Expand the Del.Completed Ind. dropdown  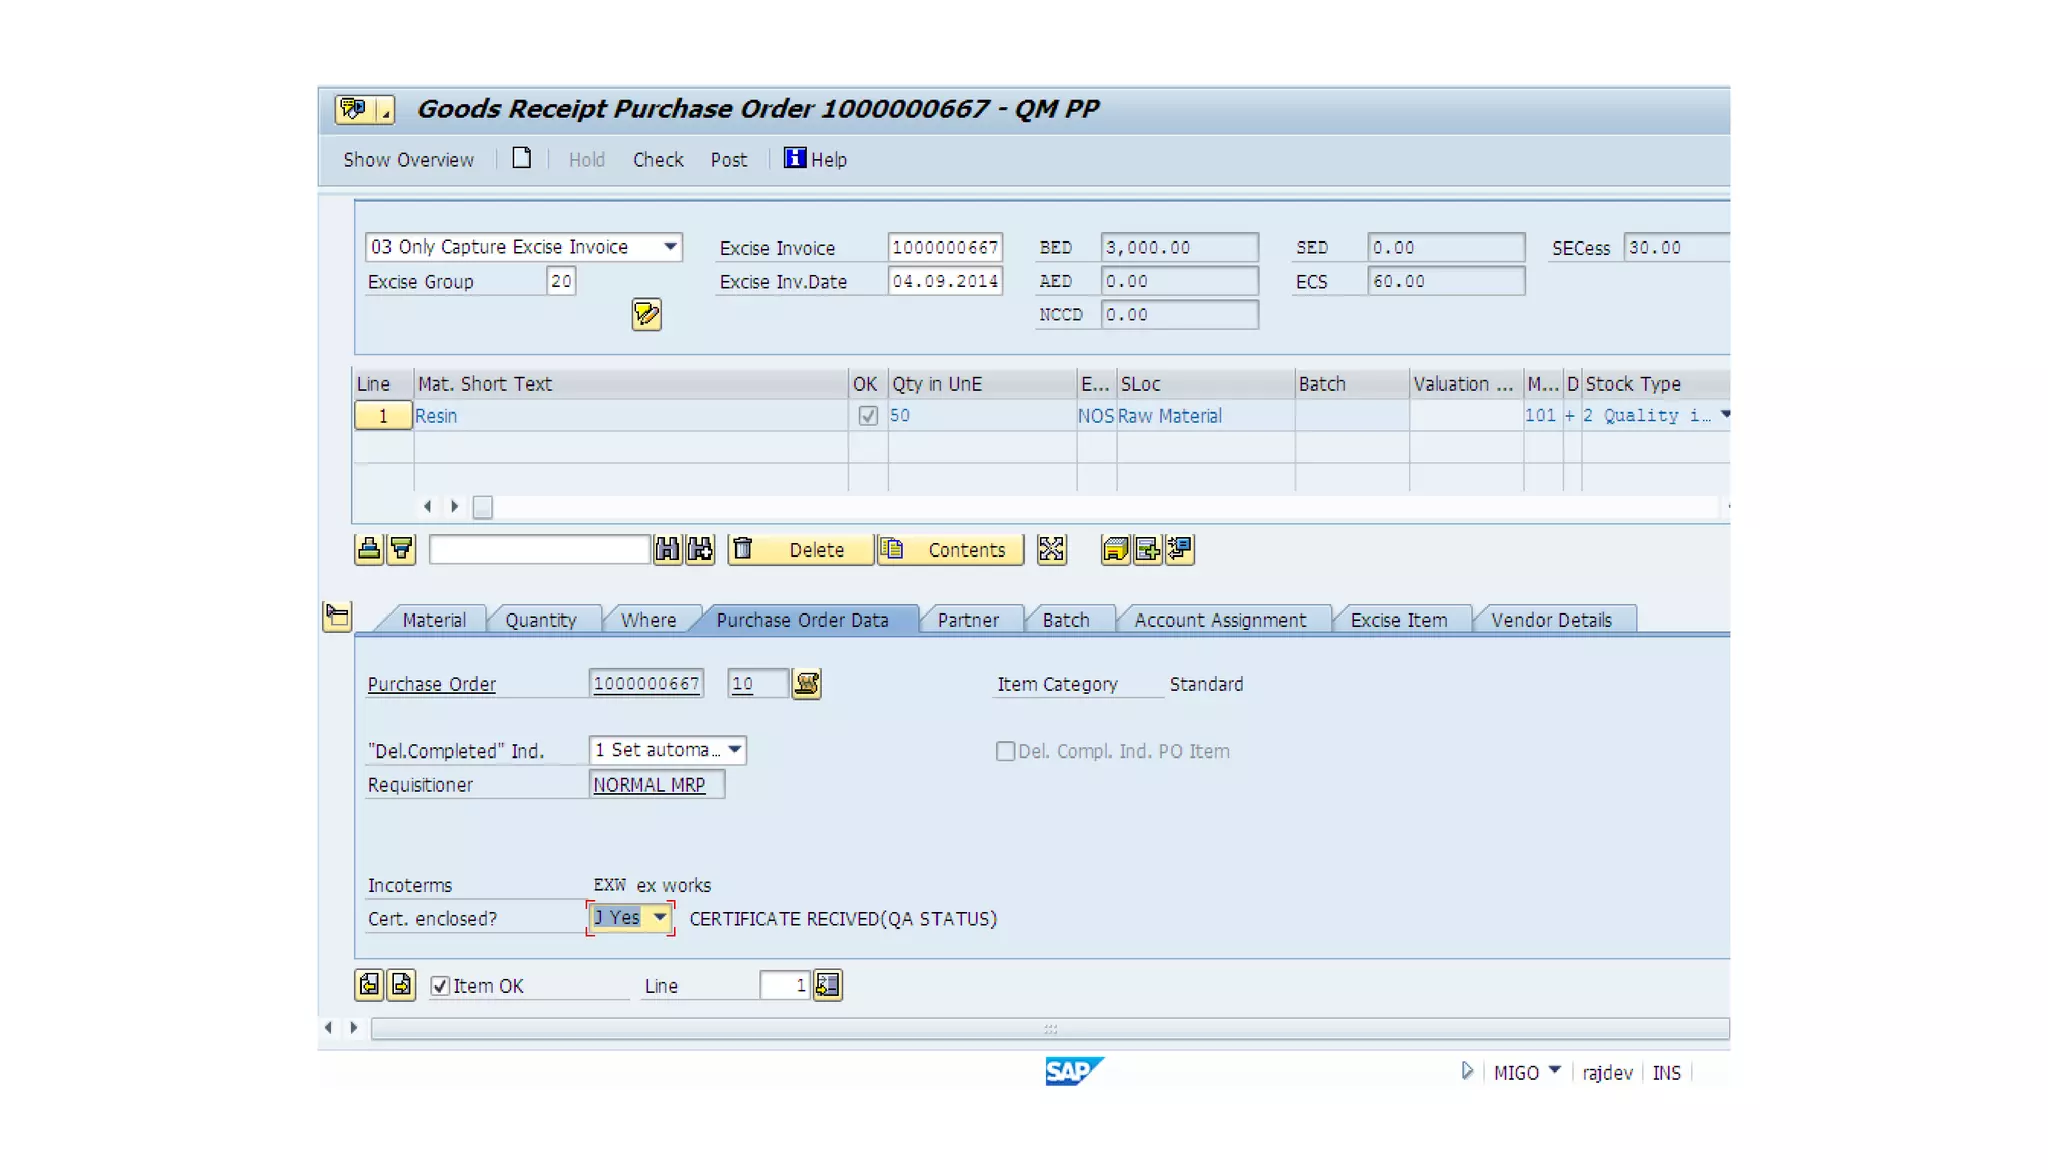coord(734,750)
